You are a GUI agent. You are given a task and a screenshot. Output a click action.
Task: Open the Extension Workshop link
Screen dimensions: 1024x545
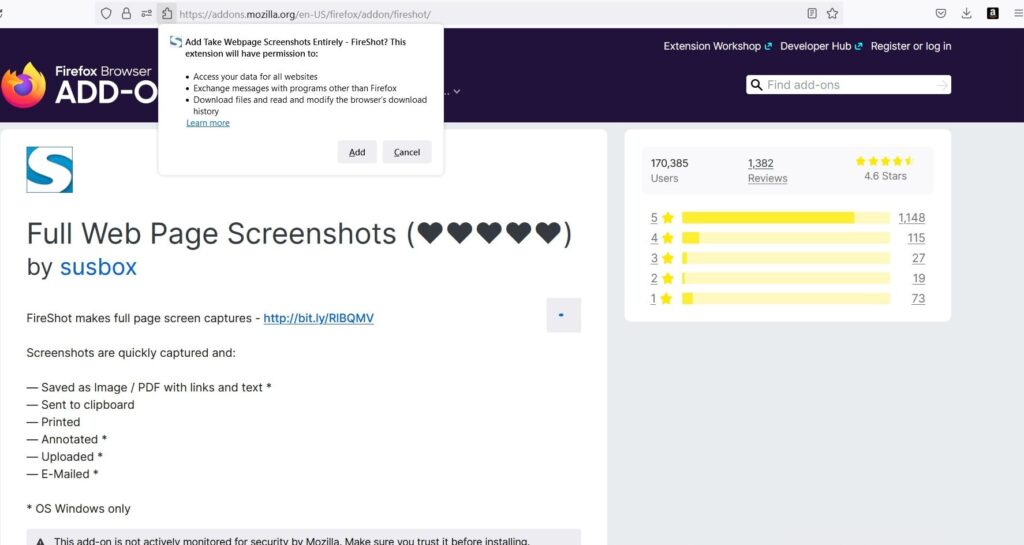pyautogui.click(x=718, y=46)
